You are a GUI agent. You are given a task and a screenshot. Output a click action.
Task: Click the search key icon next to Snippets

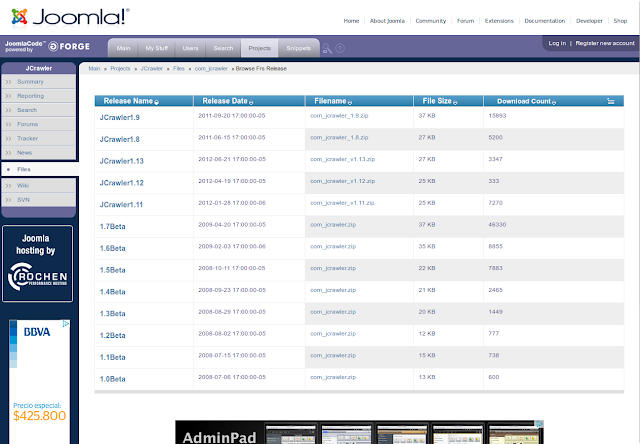[327, 49]
